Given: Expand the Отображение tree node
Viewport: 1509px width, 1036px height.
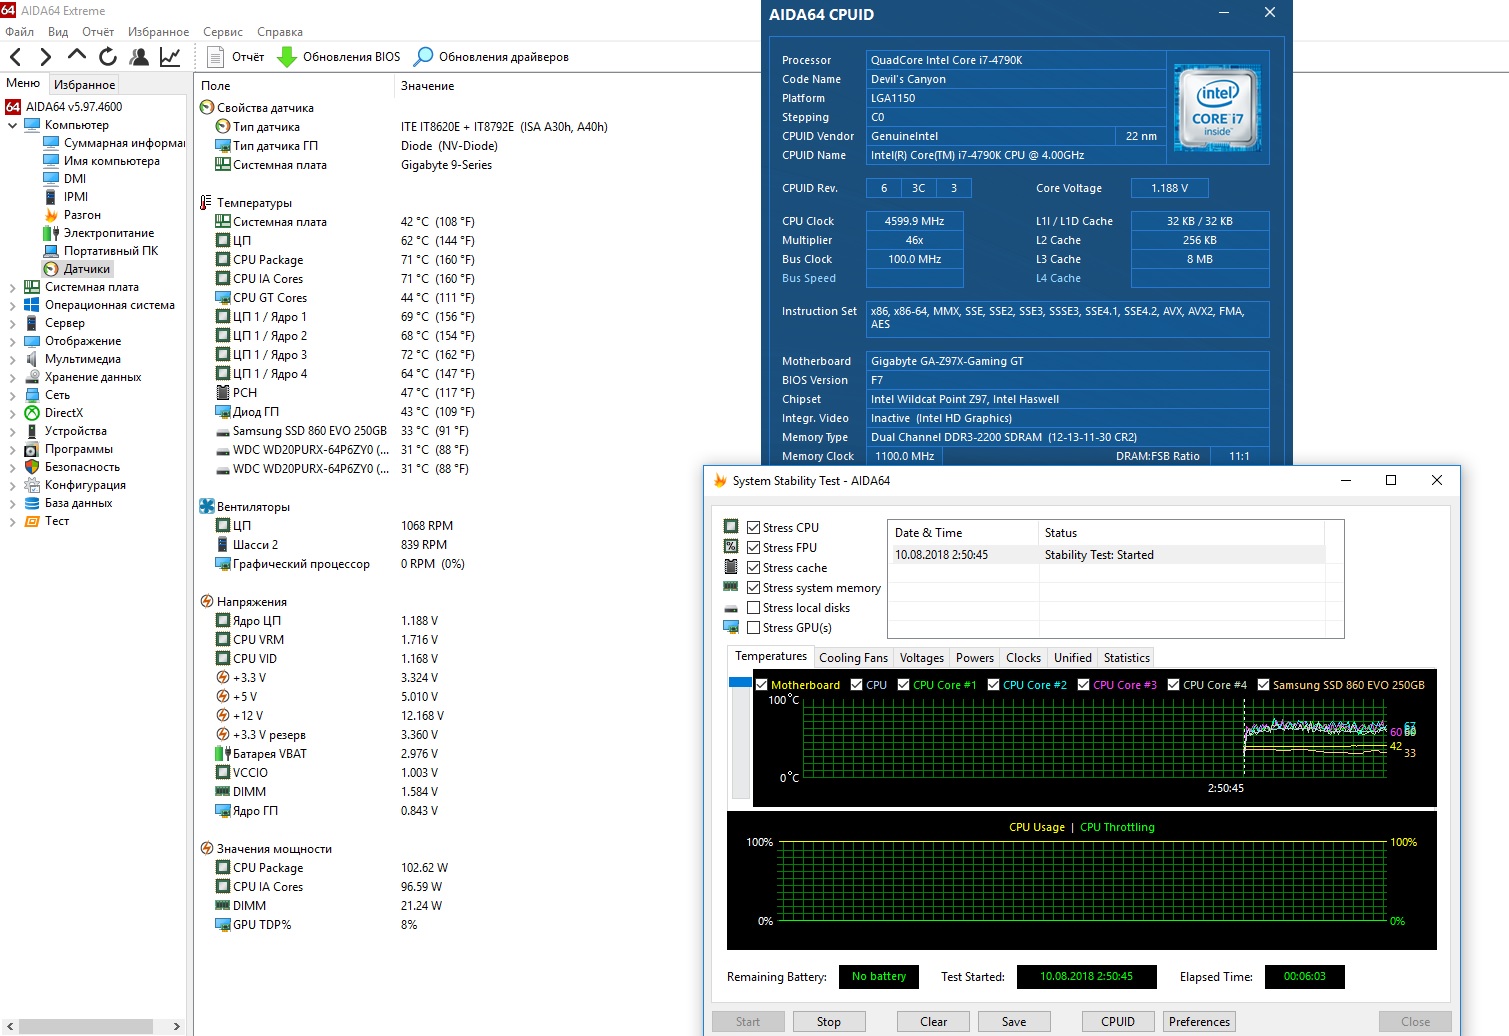Looking at the screenshot, I should coord(12,341).
